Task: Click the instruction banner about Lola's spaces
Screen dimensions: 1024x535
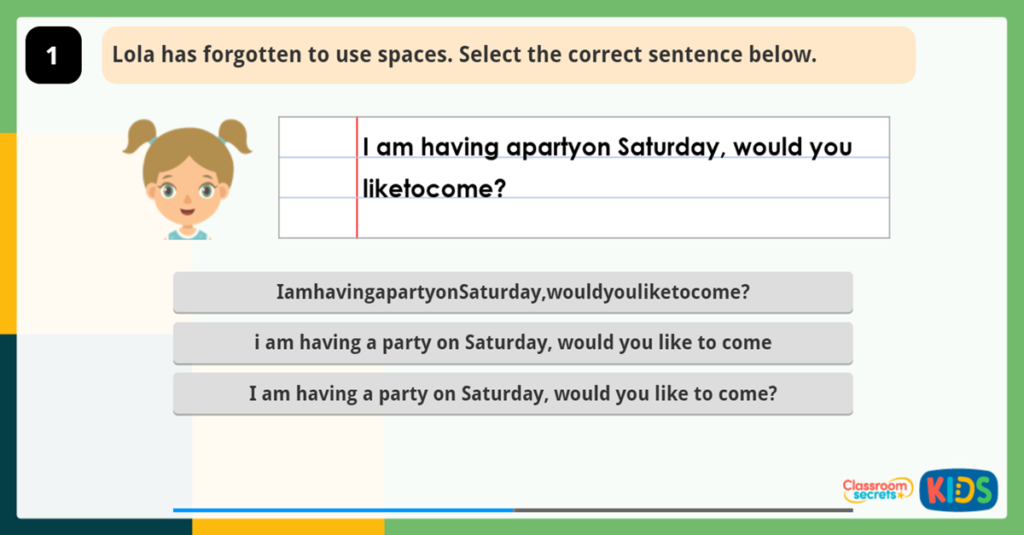Action: pyautogui.click(x=509, y=55)
